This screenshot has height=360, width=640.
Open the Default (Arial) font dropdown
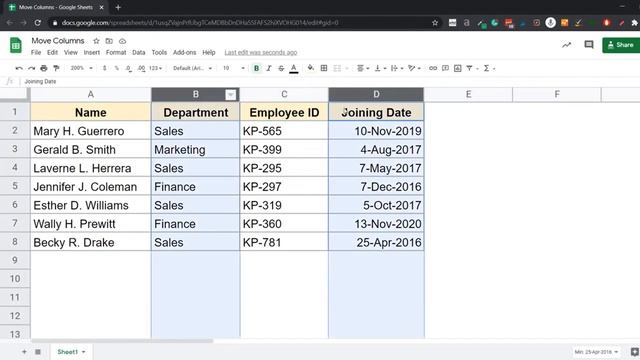pyautogui.click(x=192, y=68)
